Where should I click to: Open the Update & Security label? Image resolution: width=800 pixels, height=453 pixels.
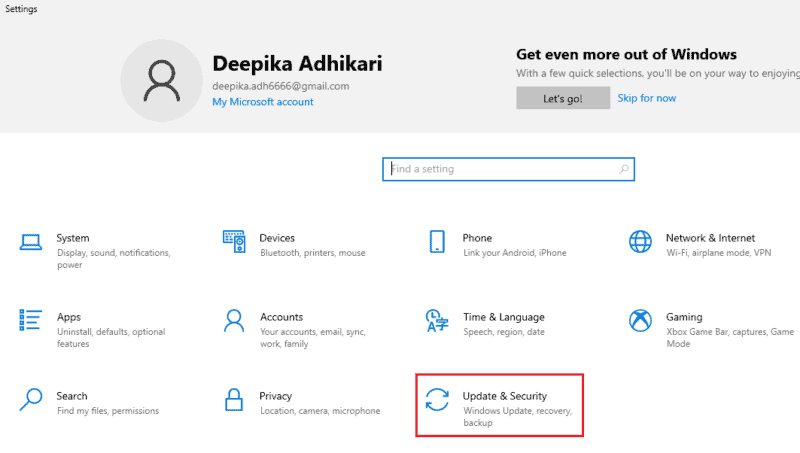[504, 396]
